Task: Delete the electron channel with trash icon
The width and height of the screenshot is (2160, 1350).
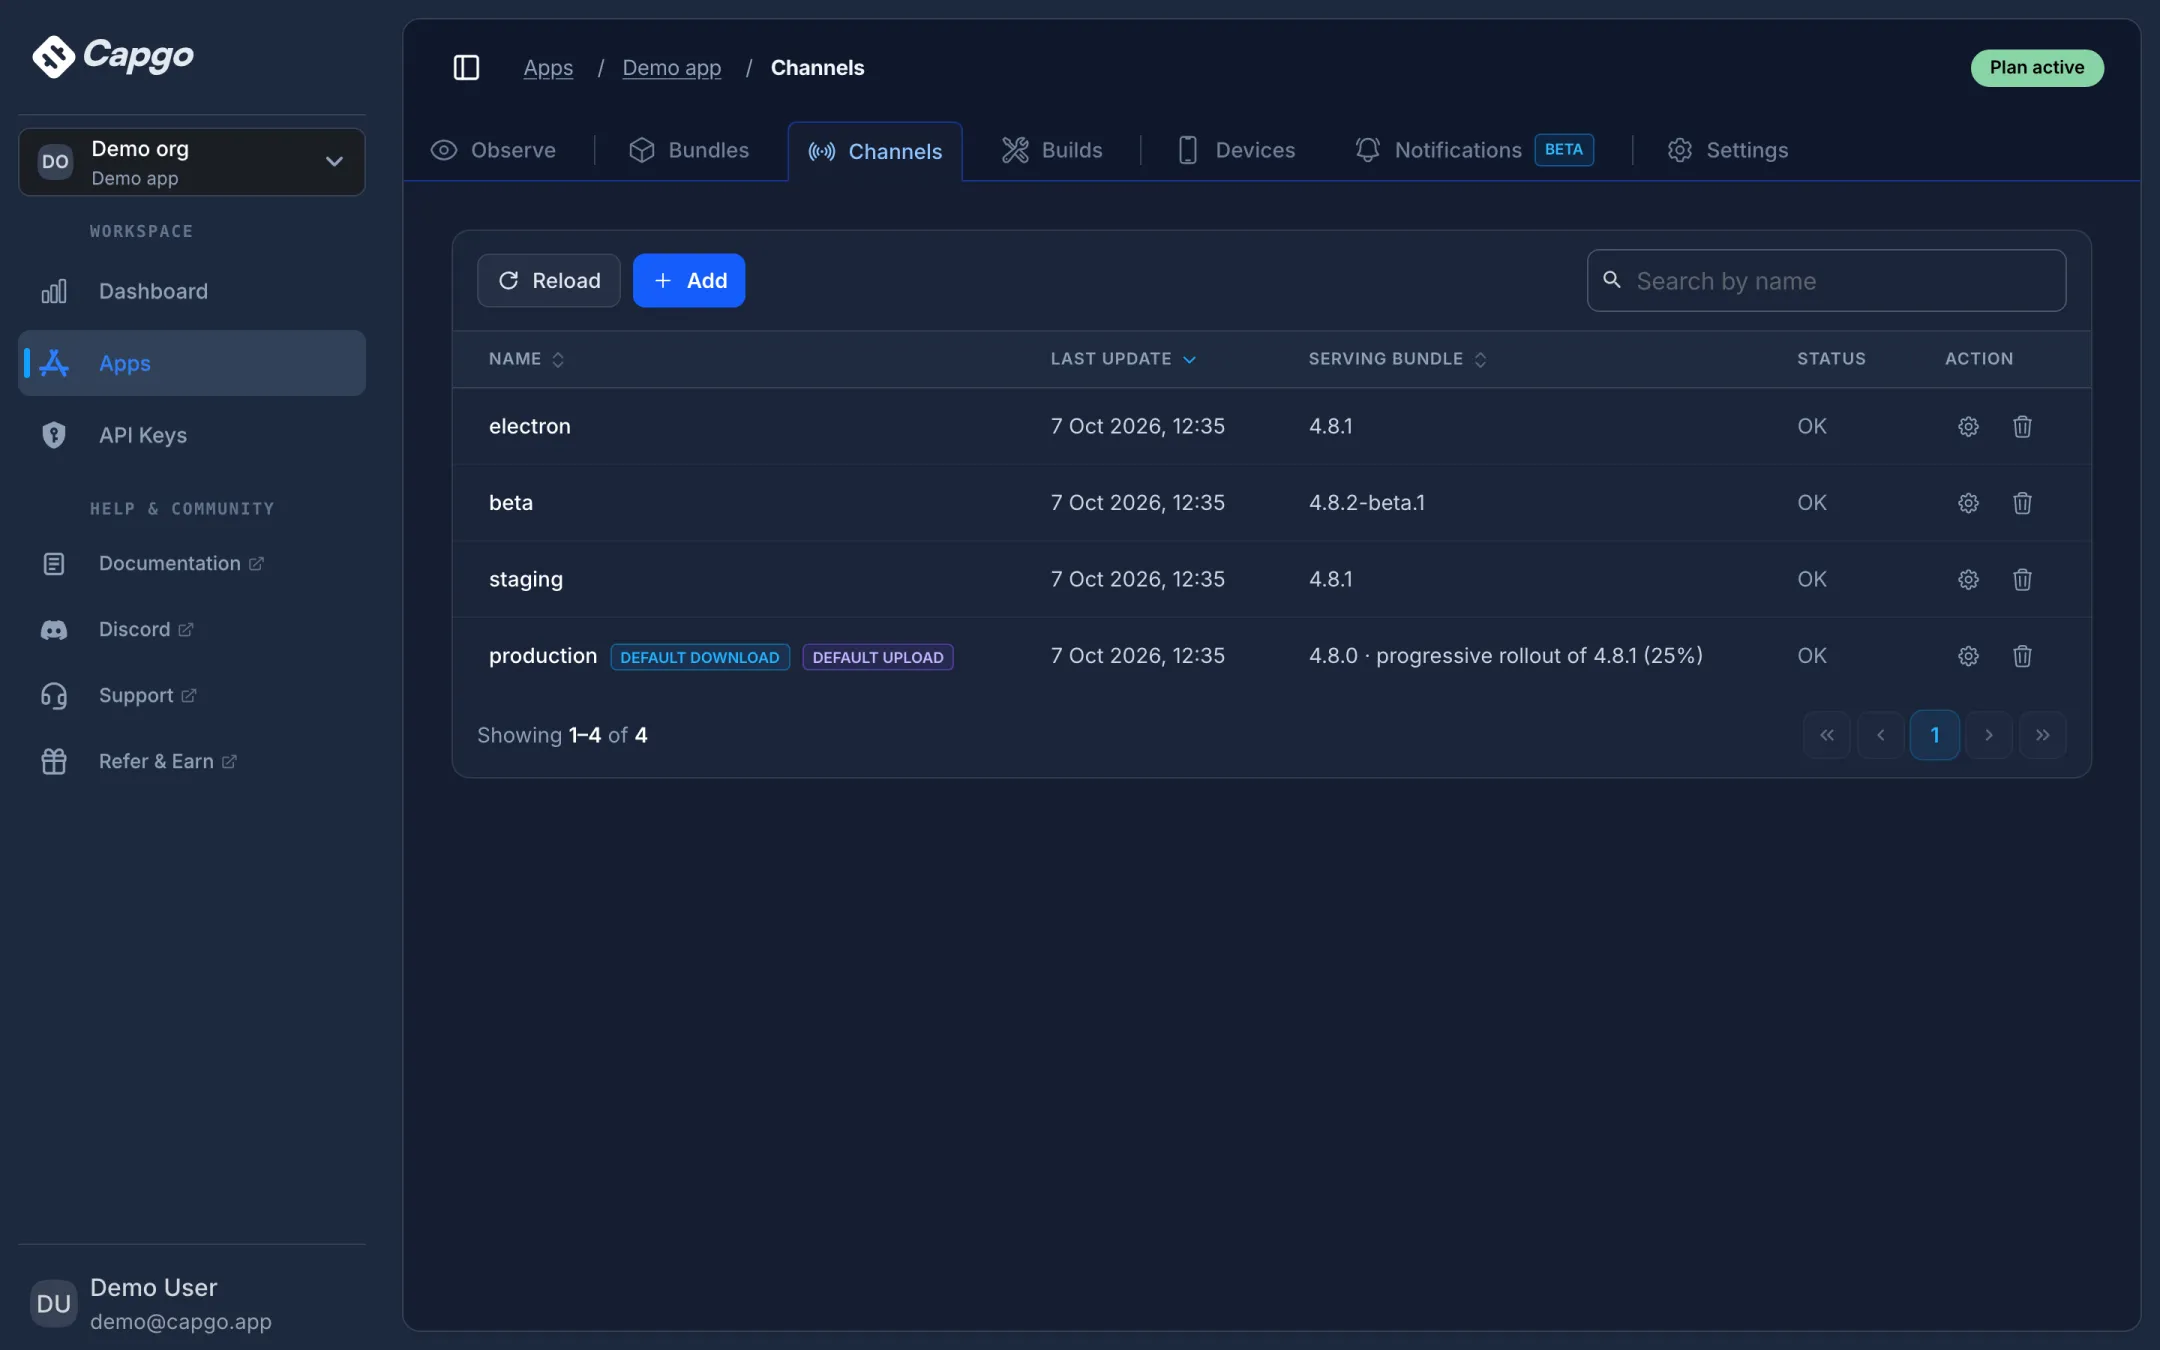Action: click(2022, 426)
